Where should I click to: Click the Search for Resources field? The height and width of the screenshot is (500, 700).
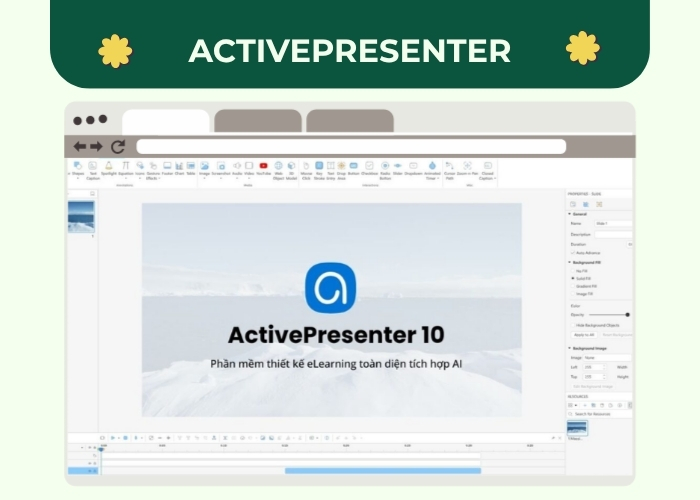point(600,414)
